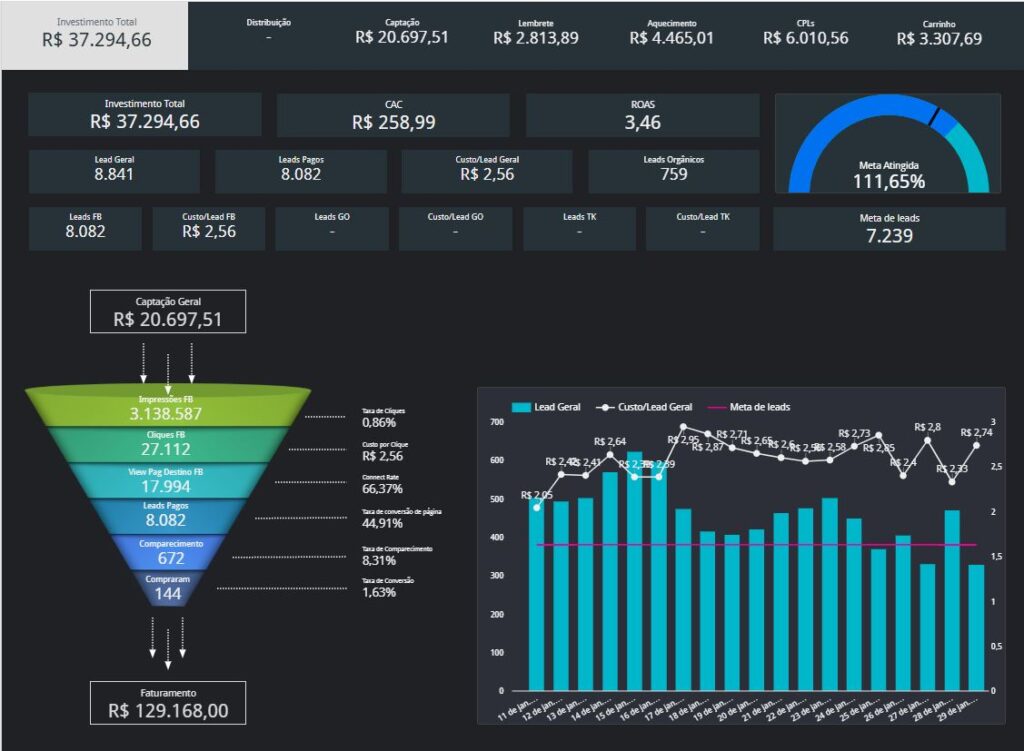
Task: Click the Faturamento total box
Action: tap(167, 703)
